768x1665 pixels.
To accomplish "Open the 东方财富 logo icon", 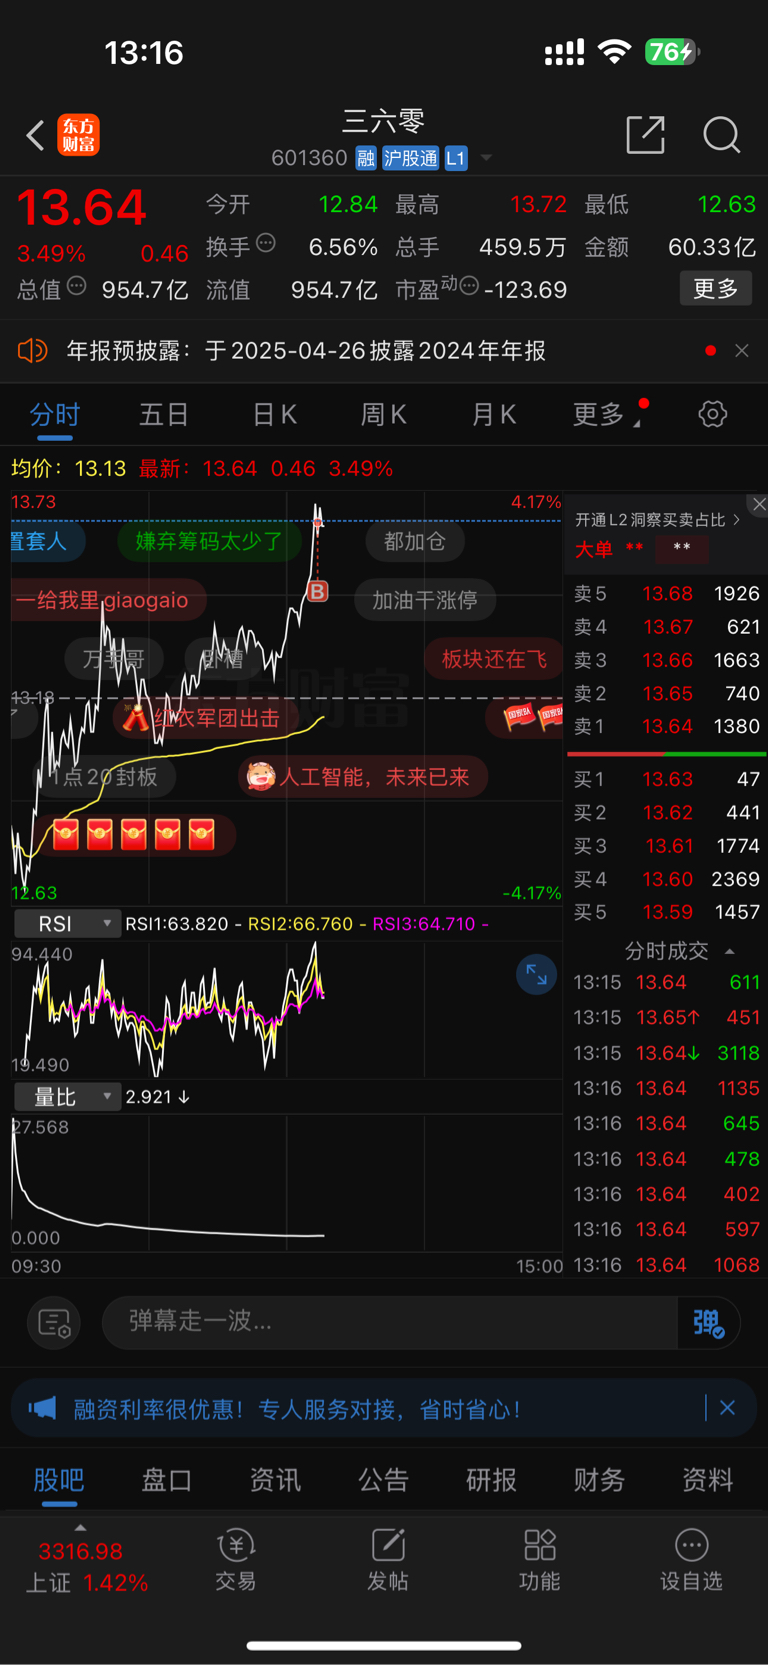I will pos(78,135).
